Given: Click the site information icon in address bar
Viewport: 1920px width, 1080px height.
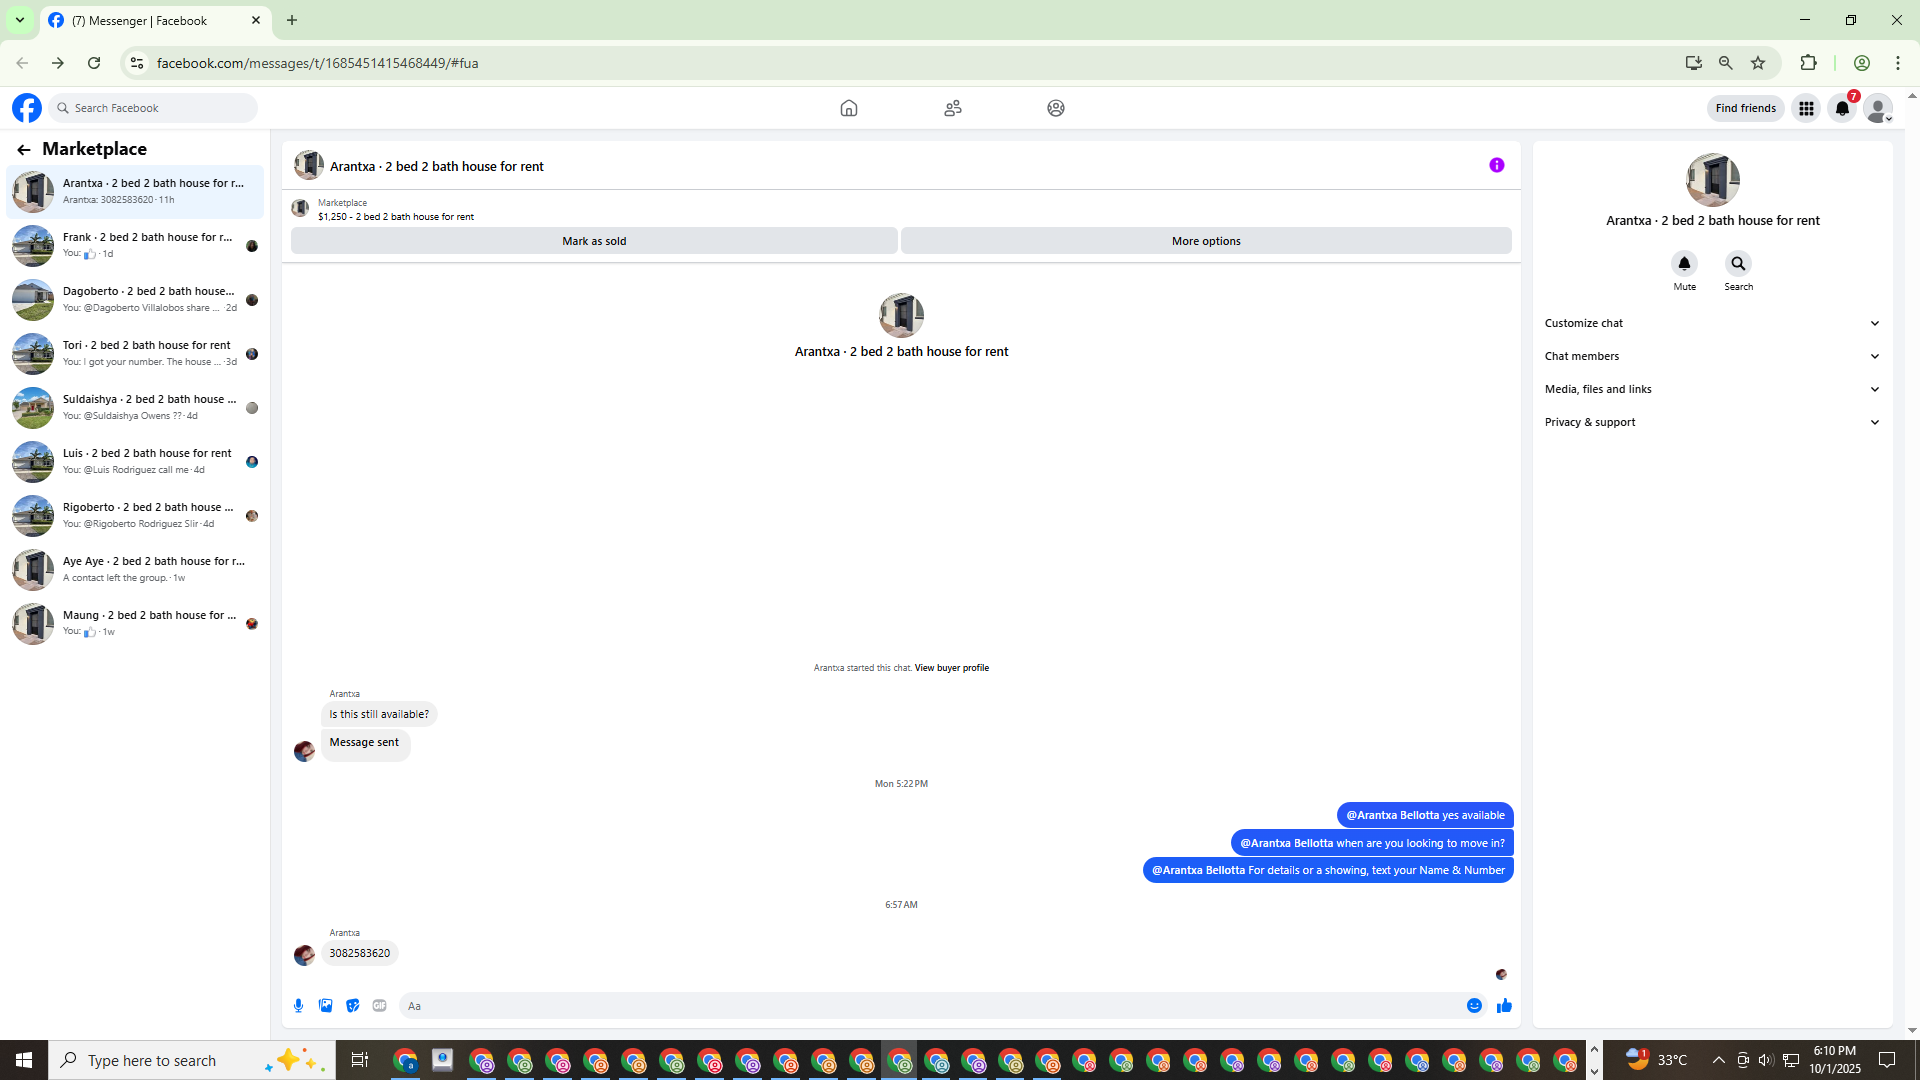Looking at the screenshot, I should 137,63.
